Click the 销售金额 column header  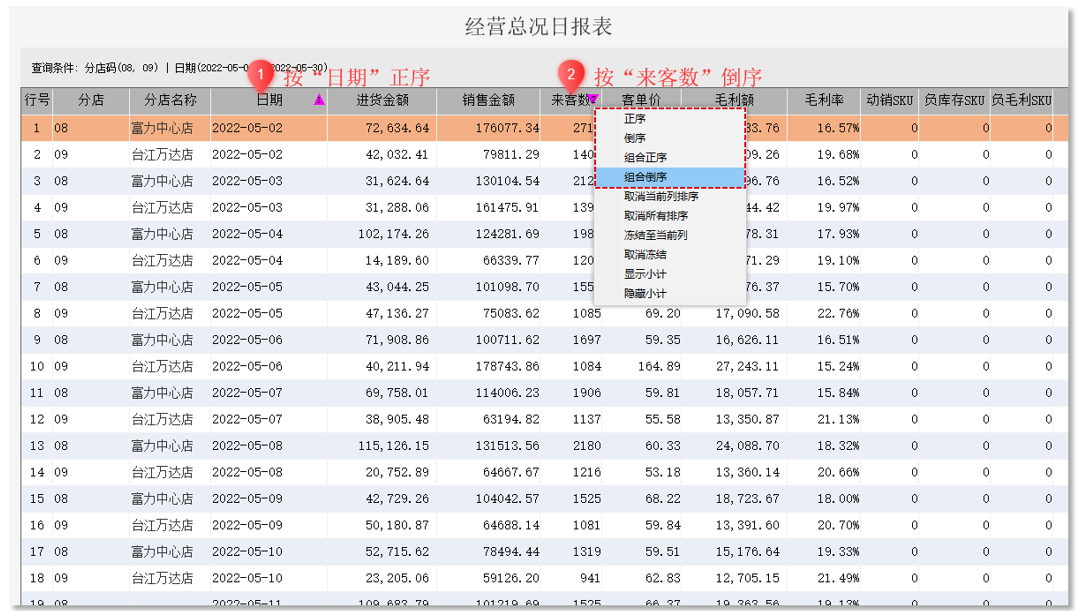tap(488, 100)
